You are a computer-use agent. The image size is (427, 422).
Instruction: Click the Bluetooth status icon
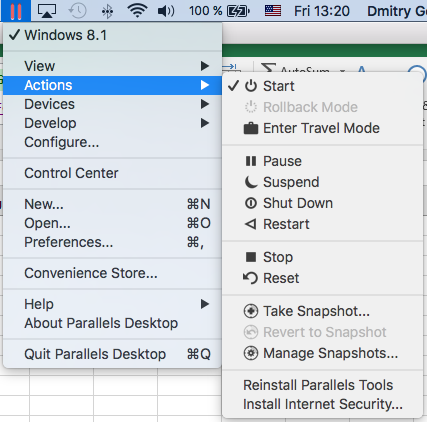pyautogui.click(x=107, y=11)
